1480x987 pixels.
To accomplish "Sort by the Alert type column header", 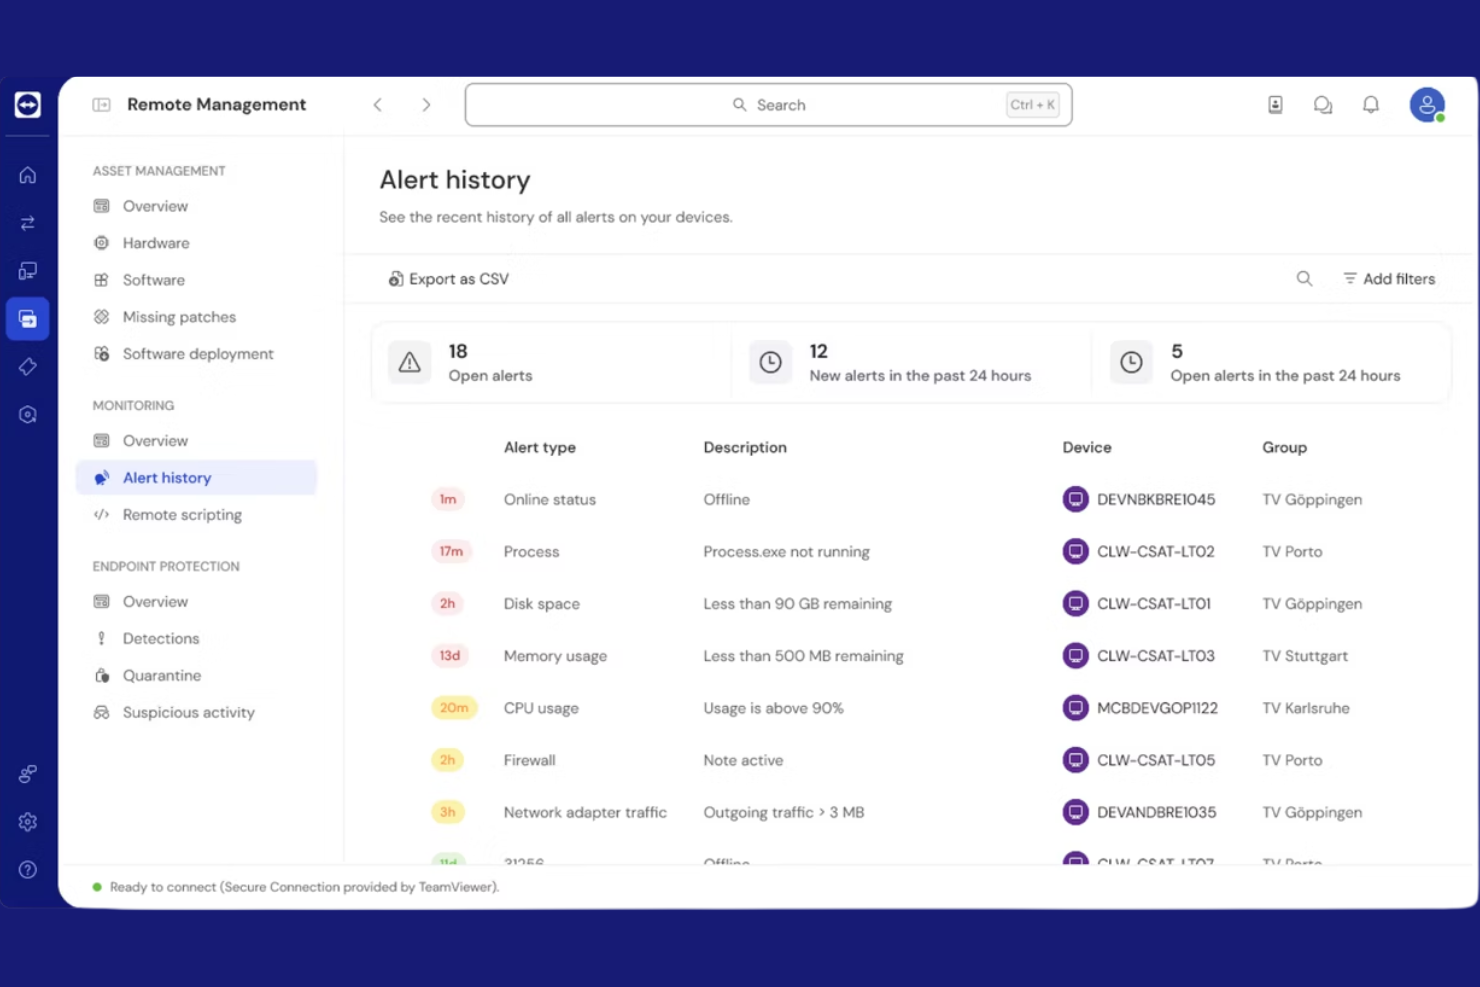I will [539, 448].
